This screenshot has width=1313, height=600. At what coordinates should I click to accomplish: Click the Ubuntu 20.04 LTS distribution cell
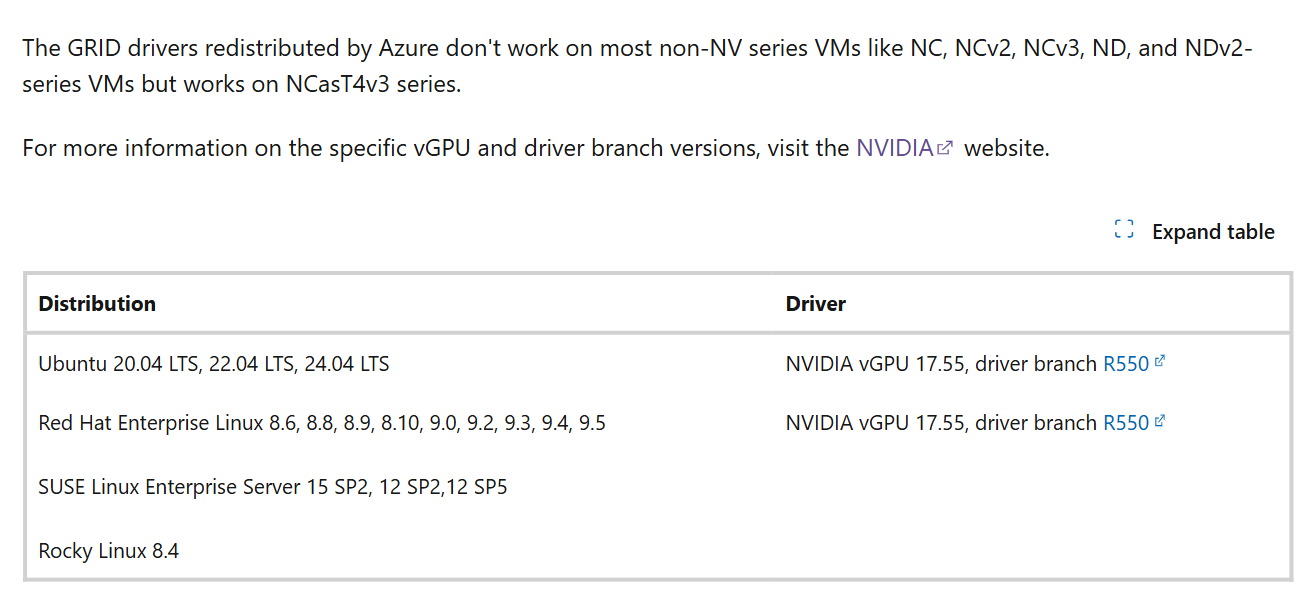[x=214, y=364]
